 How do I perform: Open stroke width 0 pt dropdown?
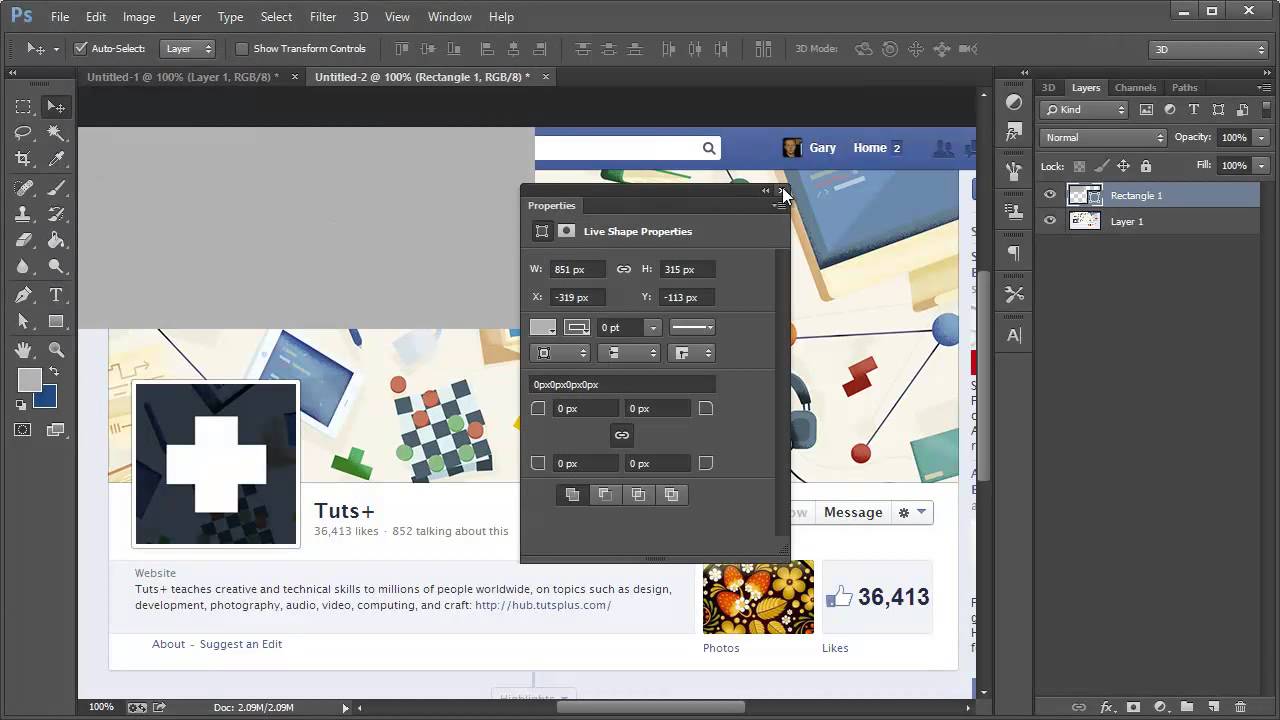pos(653,327)
